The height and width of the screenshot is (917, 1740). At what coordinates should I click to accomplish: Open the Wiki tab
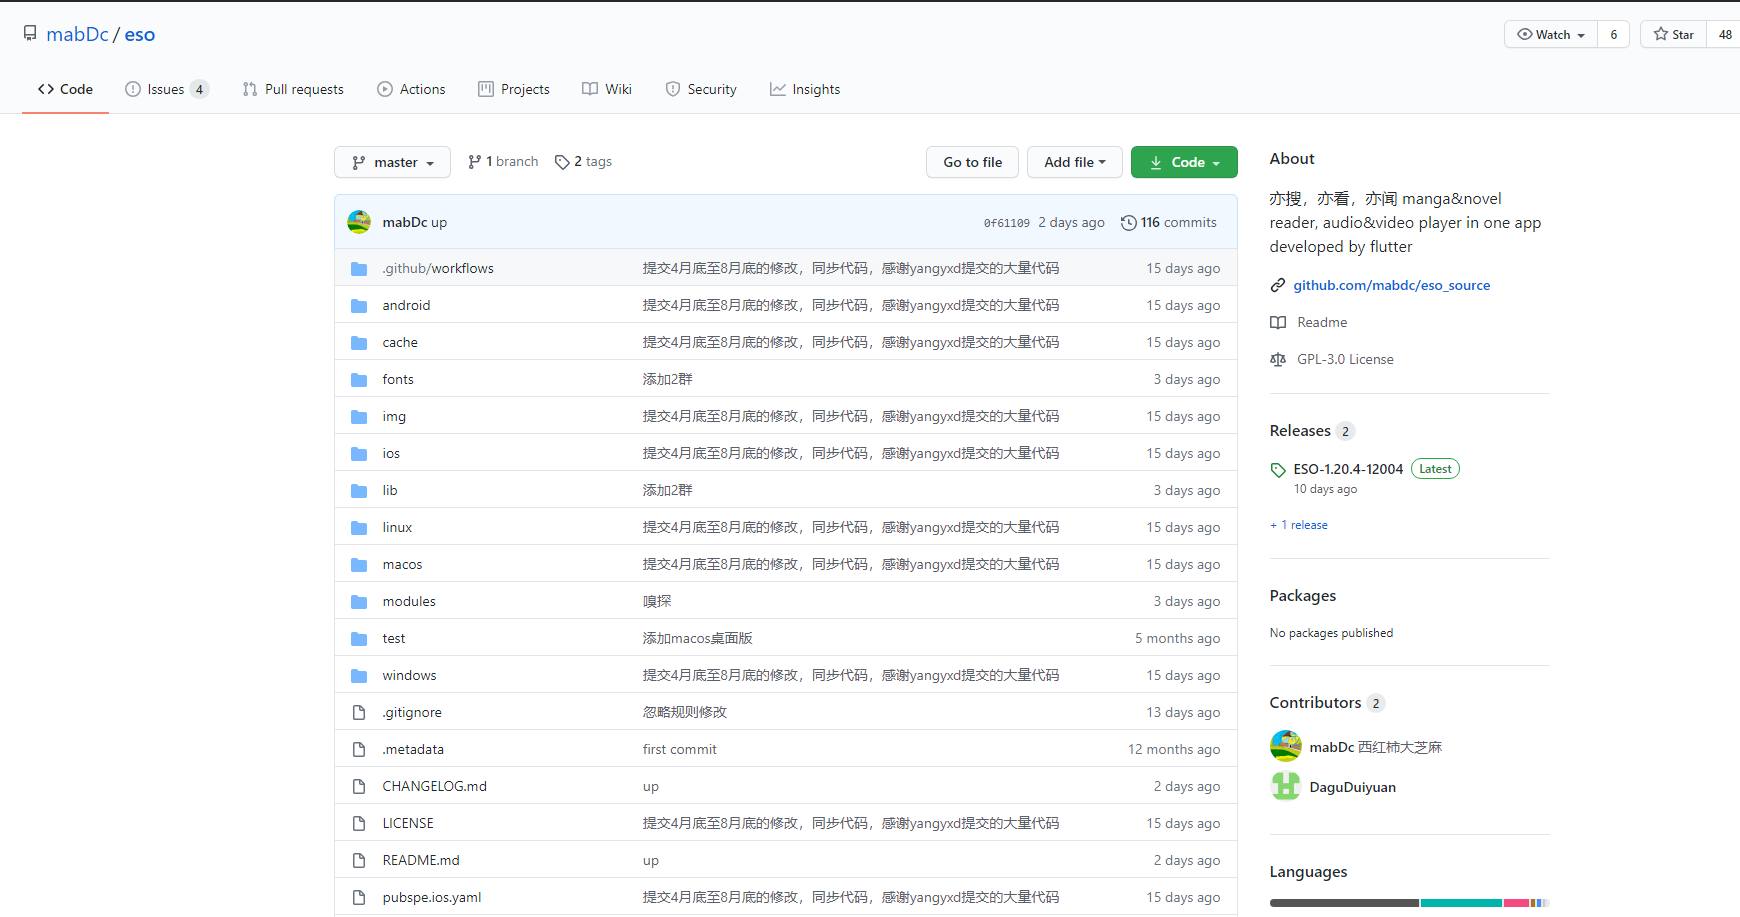pos(607,89)
